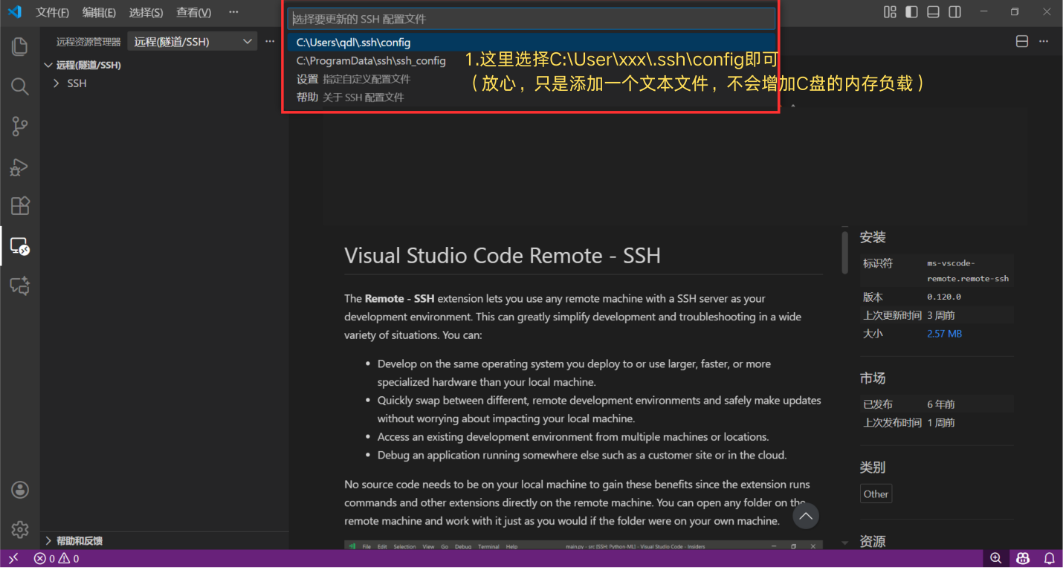The height and width of the screenshot is (568, 1064).
Task: Open the Explorer view in activity bar
Action: [x=20, y=46]
